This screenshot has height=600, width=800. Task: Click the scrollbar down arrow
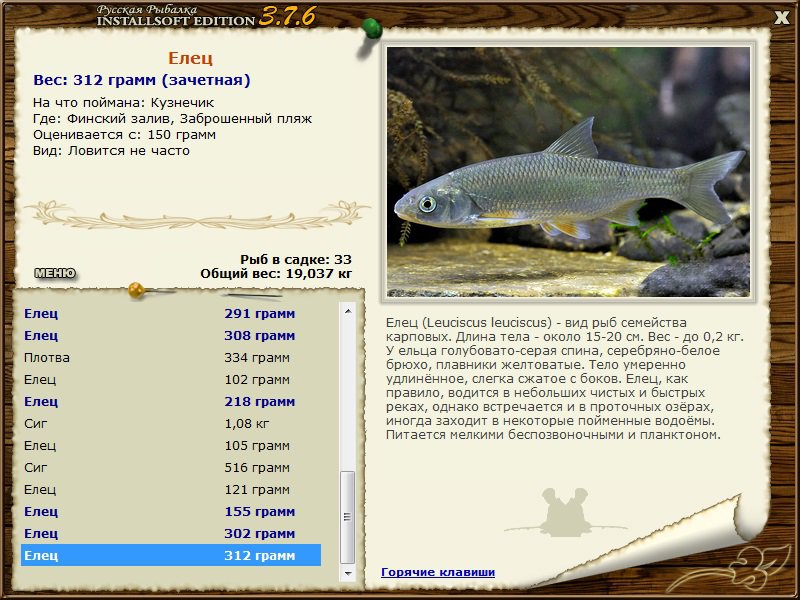(x=348, y=573)
